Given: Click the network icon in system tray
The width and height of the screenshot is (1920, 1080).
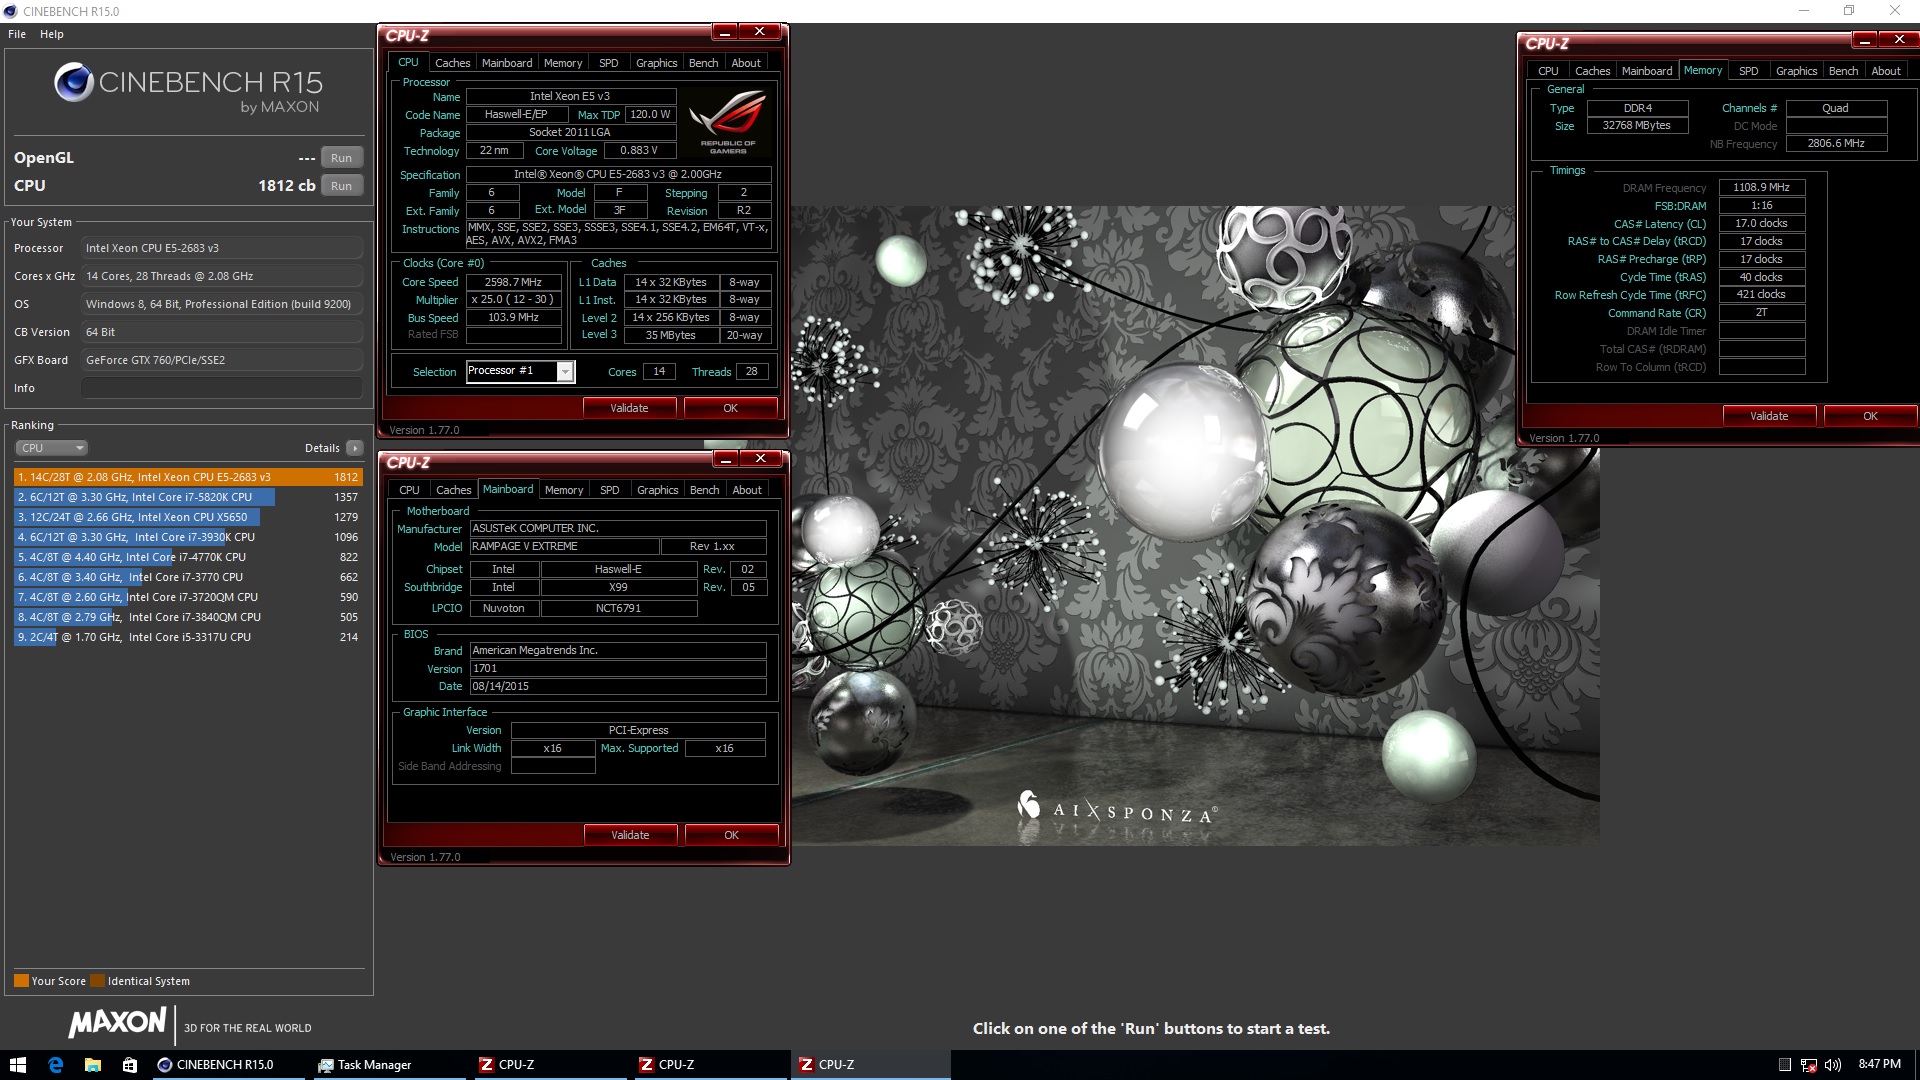Looking at the screenshot, I should (x=1808, y=1065).
